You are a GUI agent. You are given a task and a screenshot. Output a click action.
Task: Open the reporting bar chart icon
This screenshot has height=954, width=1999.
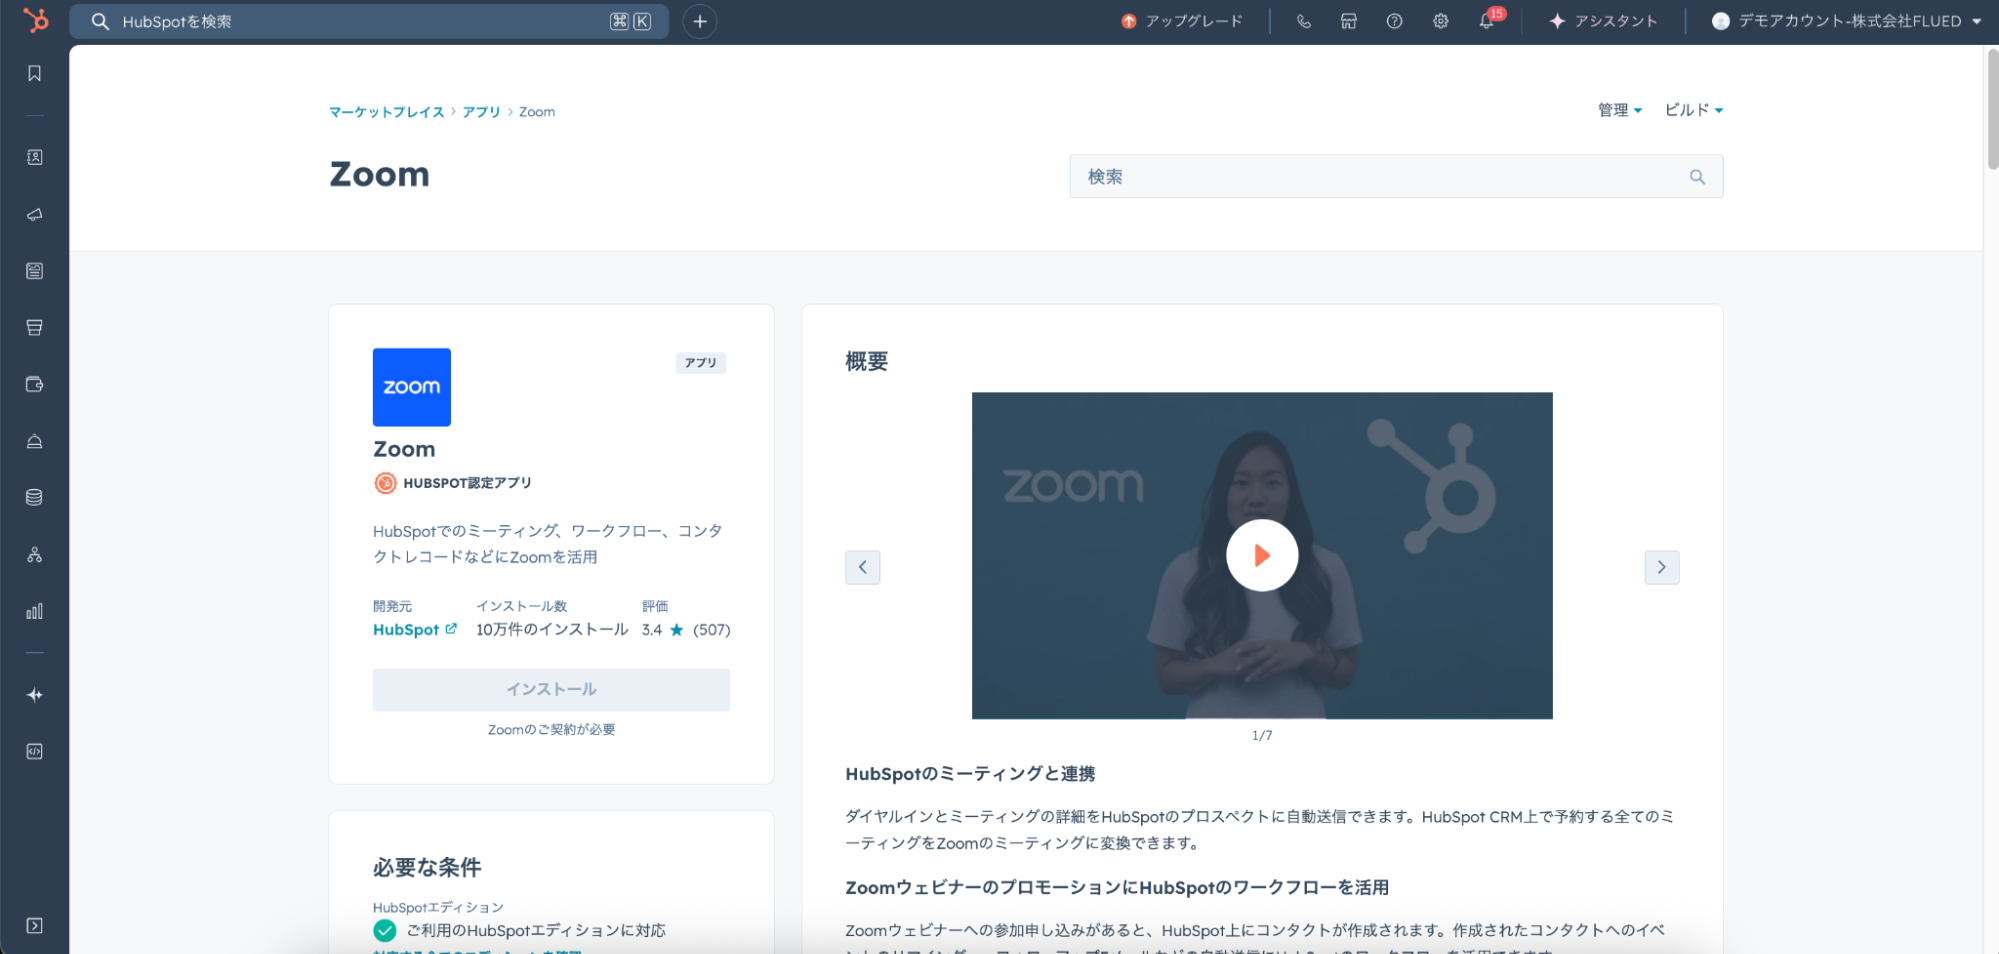tap(35, 611)
